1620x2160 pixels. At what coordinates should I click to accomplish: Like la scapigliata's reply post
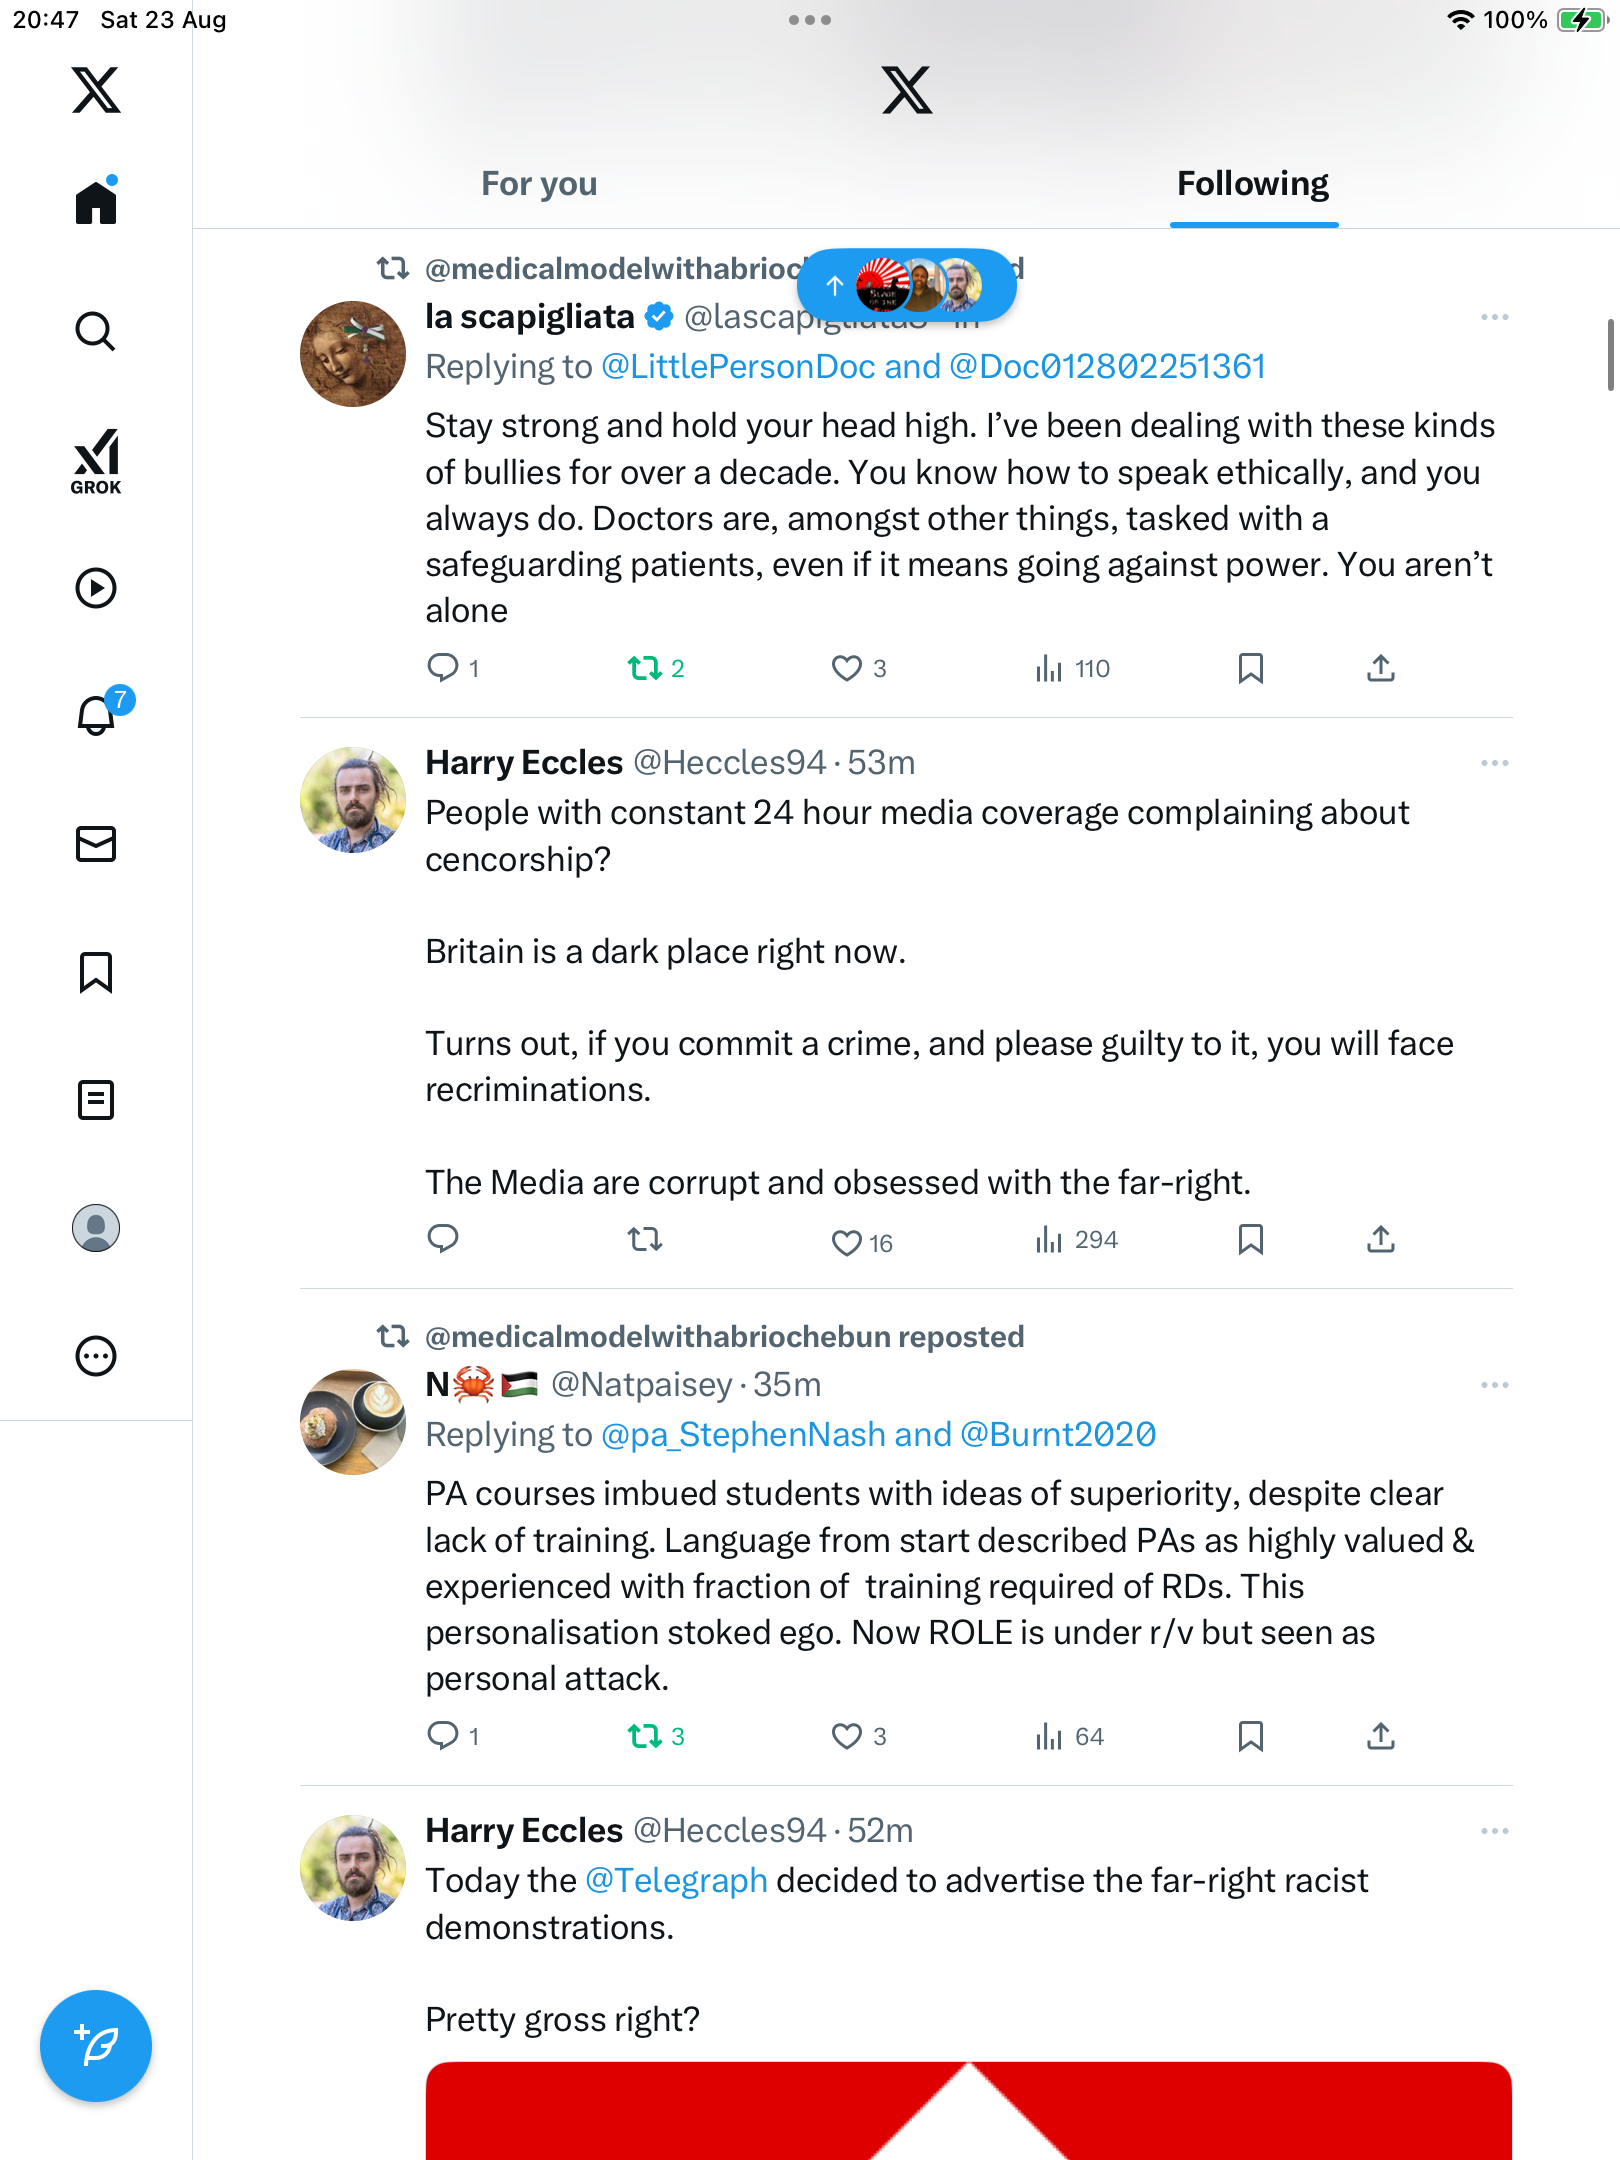click(x=846, y=668)
